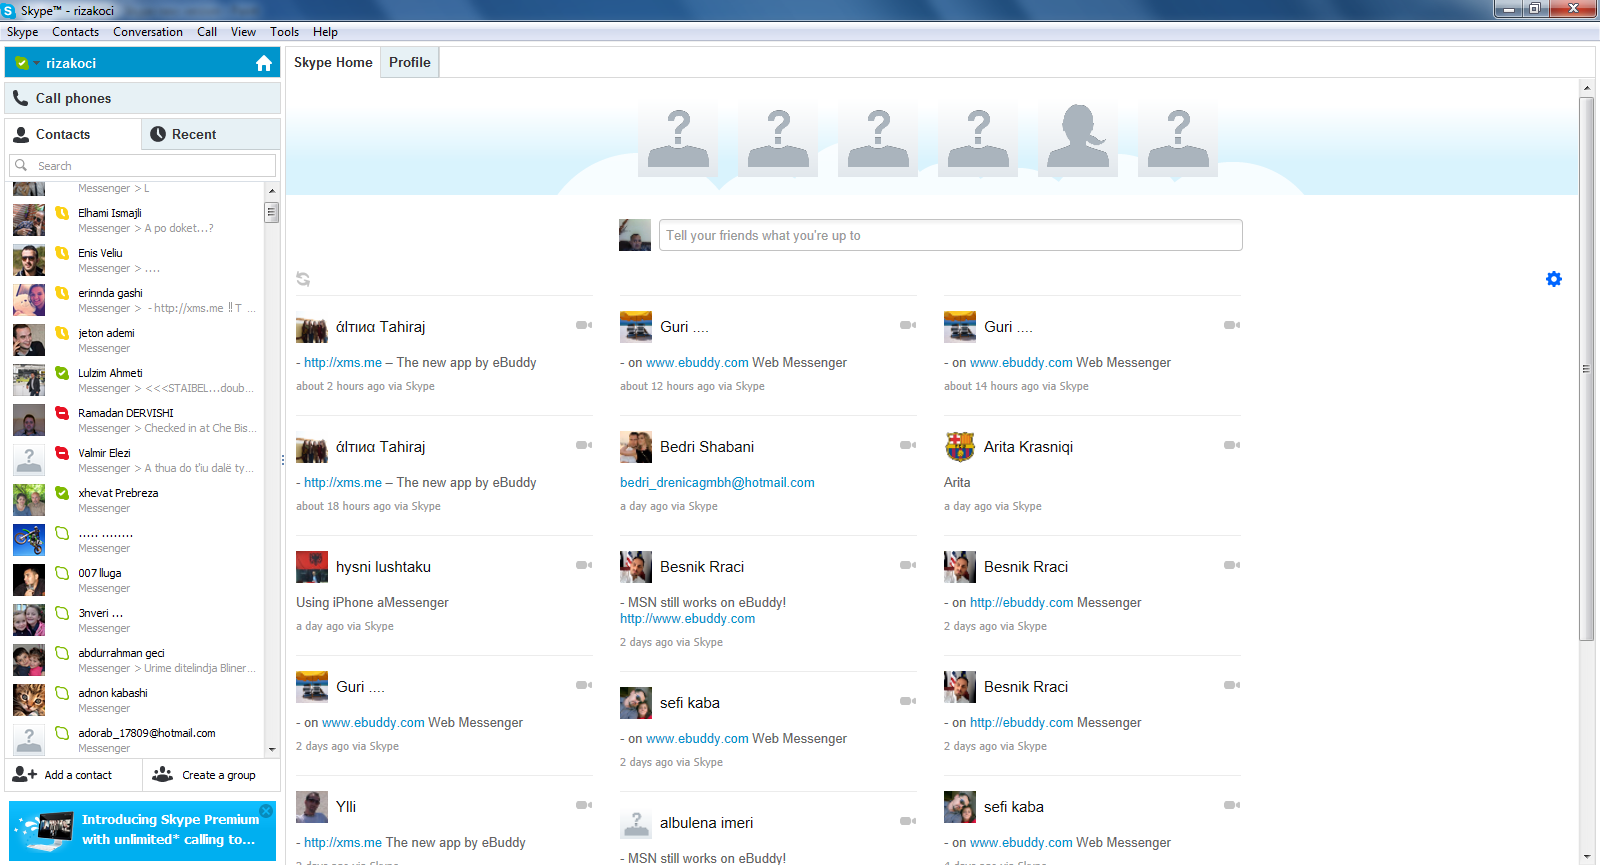Click albulena imeri name in feed

[706, 823]
